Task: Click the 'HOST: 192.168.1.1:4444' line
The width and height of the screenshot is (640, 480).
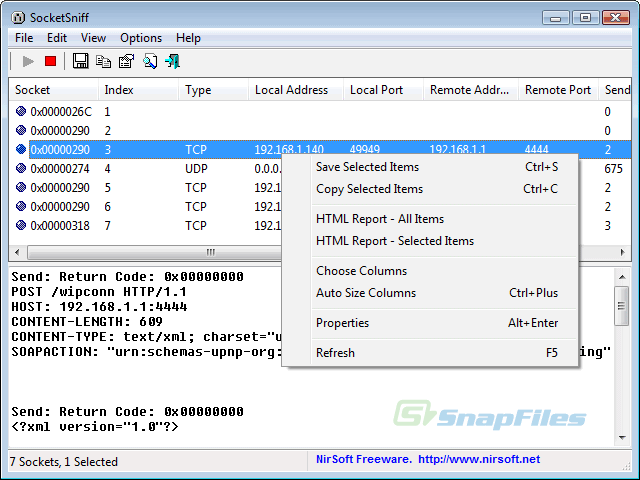Action: pos(99,307)
